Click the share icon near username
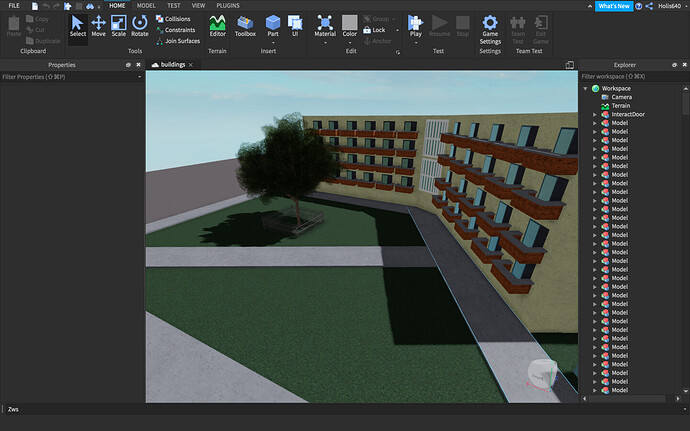This screenshot has width=690, height=431. click(x=649, y=6)
